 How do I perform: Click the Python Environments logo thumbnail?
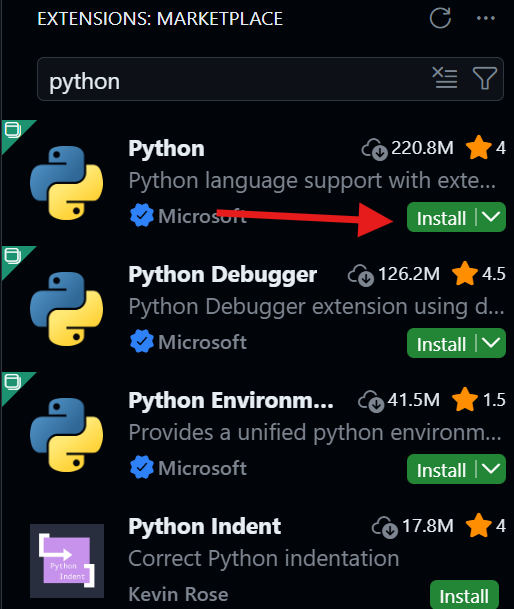tap(66, 435)
